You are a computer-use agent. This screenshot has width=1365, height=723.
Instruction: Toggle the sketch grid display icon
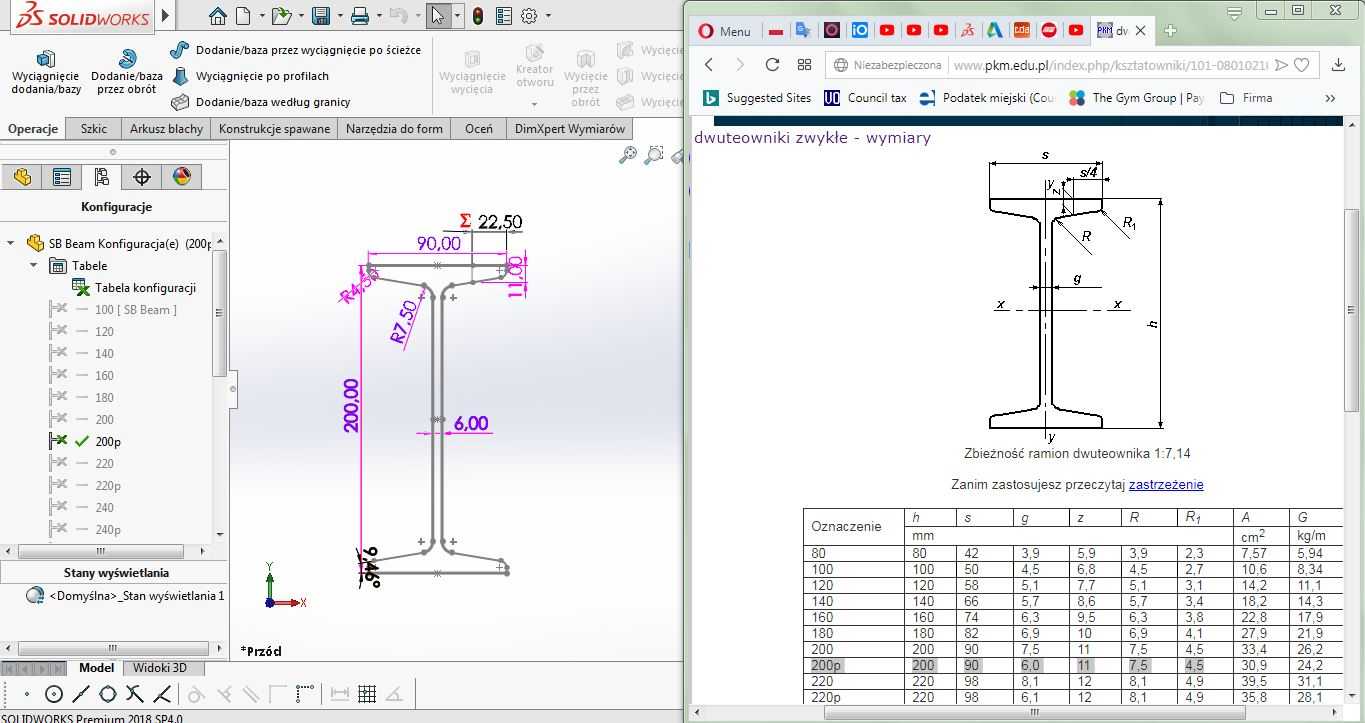(367, 694)
